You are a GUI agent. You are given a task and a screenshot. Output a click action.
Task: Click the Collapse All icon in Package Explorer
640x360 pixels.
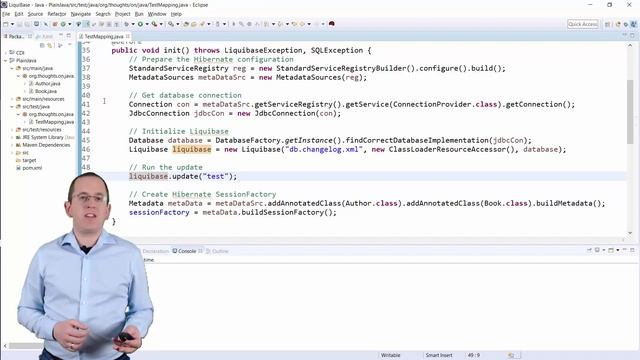[x=42, y=45]
